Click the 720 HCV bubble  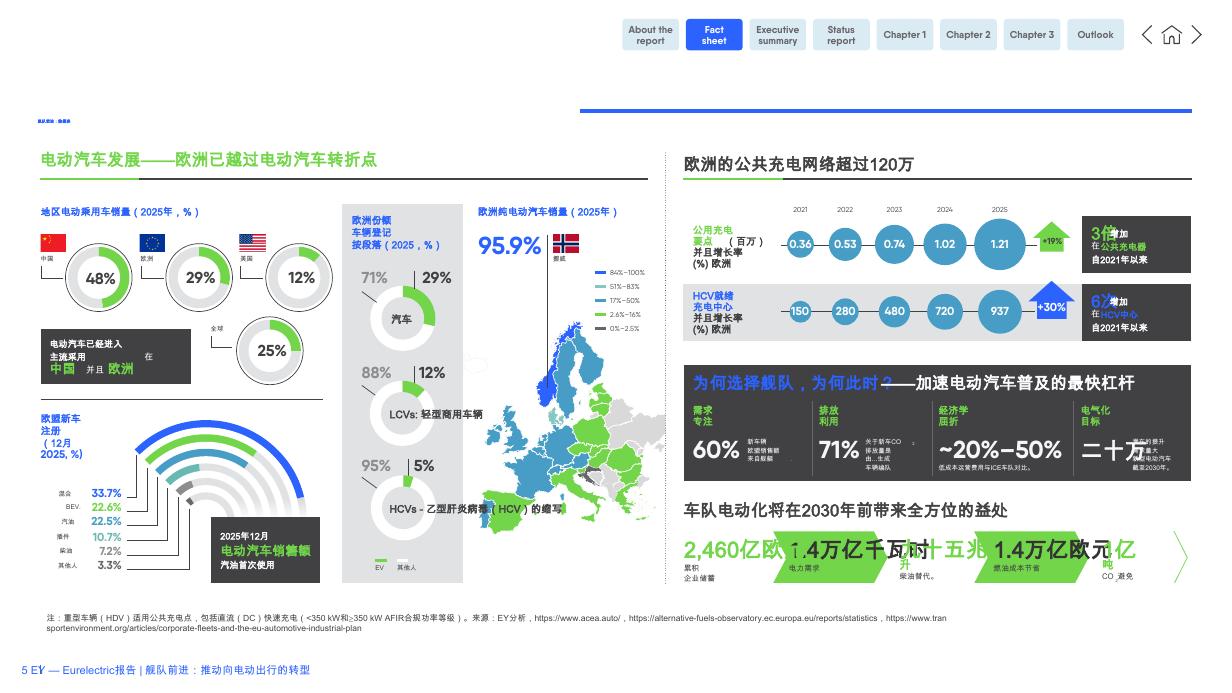(944, 311)
